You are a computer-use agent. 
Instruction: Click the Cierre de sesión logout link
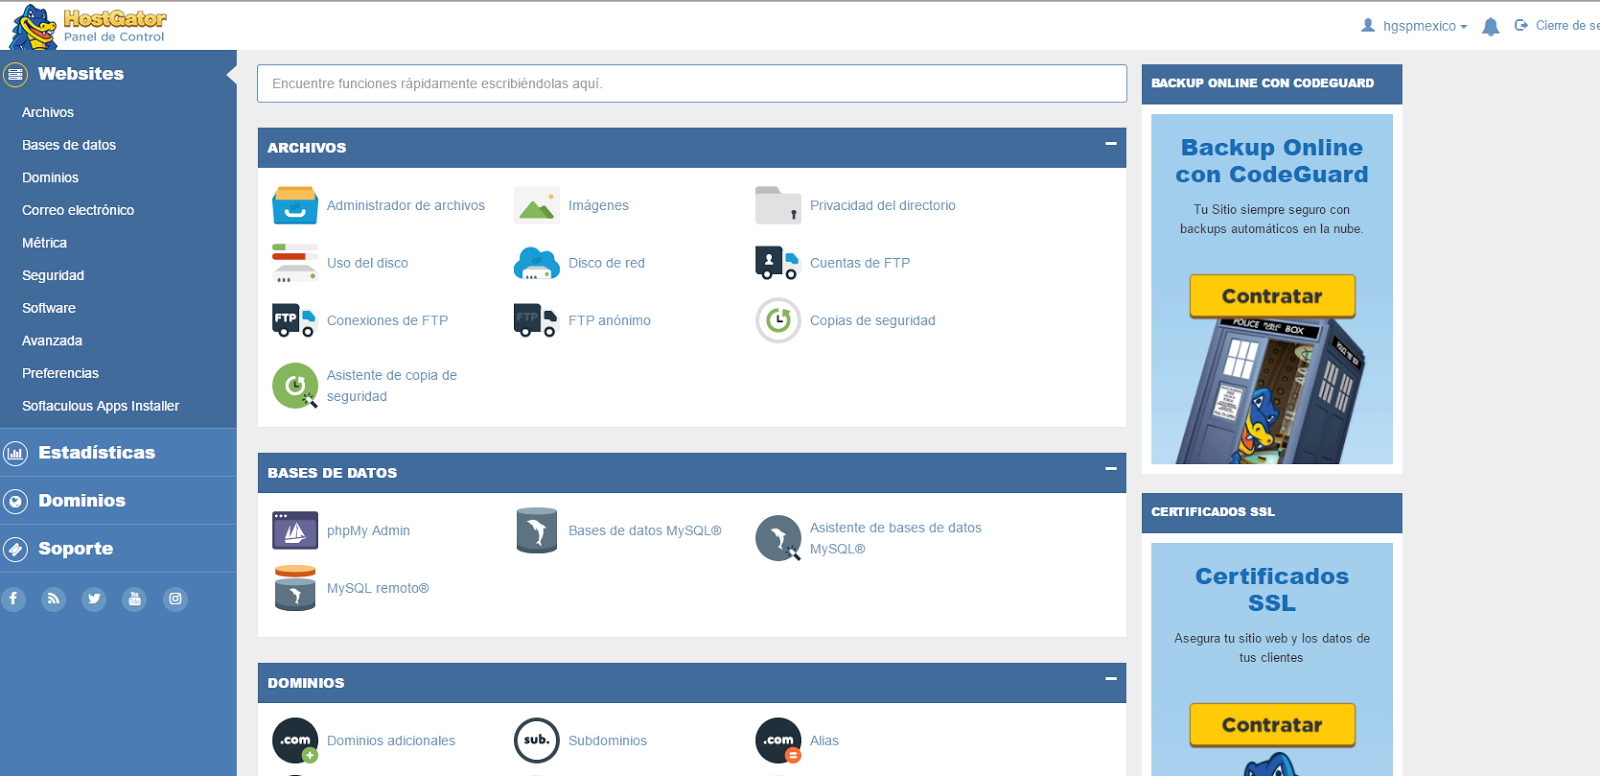click(x=1558, y=26)
